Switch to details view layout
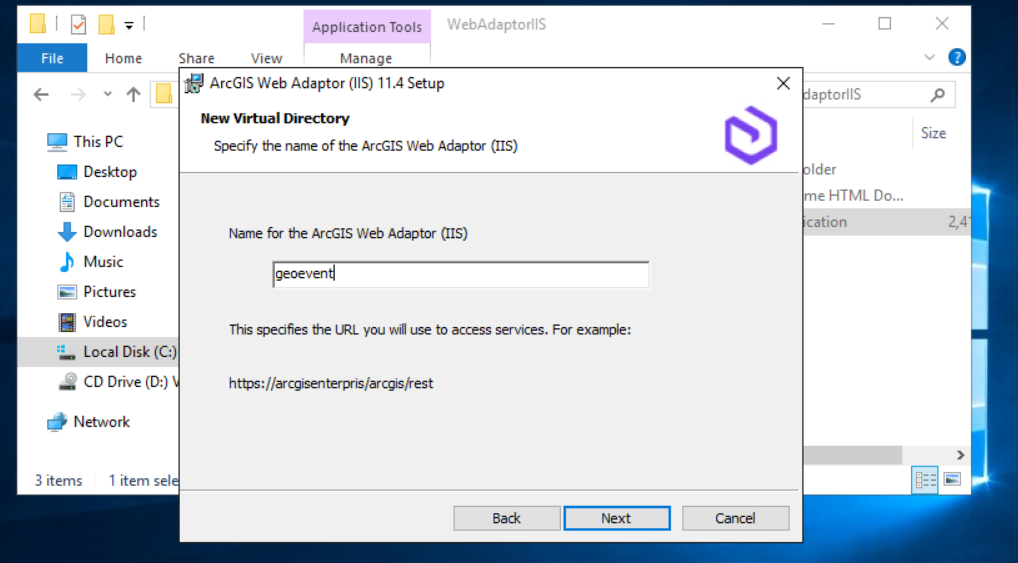This screenshot has width=1018, height=563. (925, 480)
